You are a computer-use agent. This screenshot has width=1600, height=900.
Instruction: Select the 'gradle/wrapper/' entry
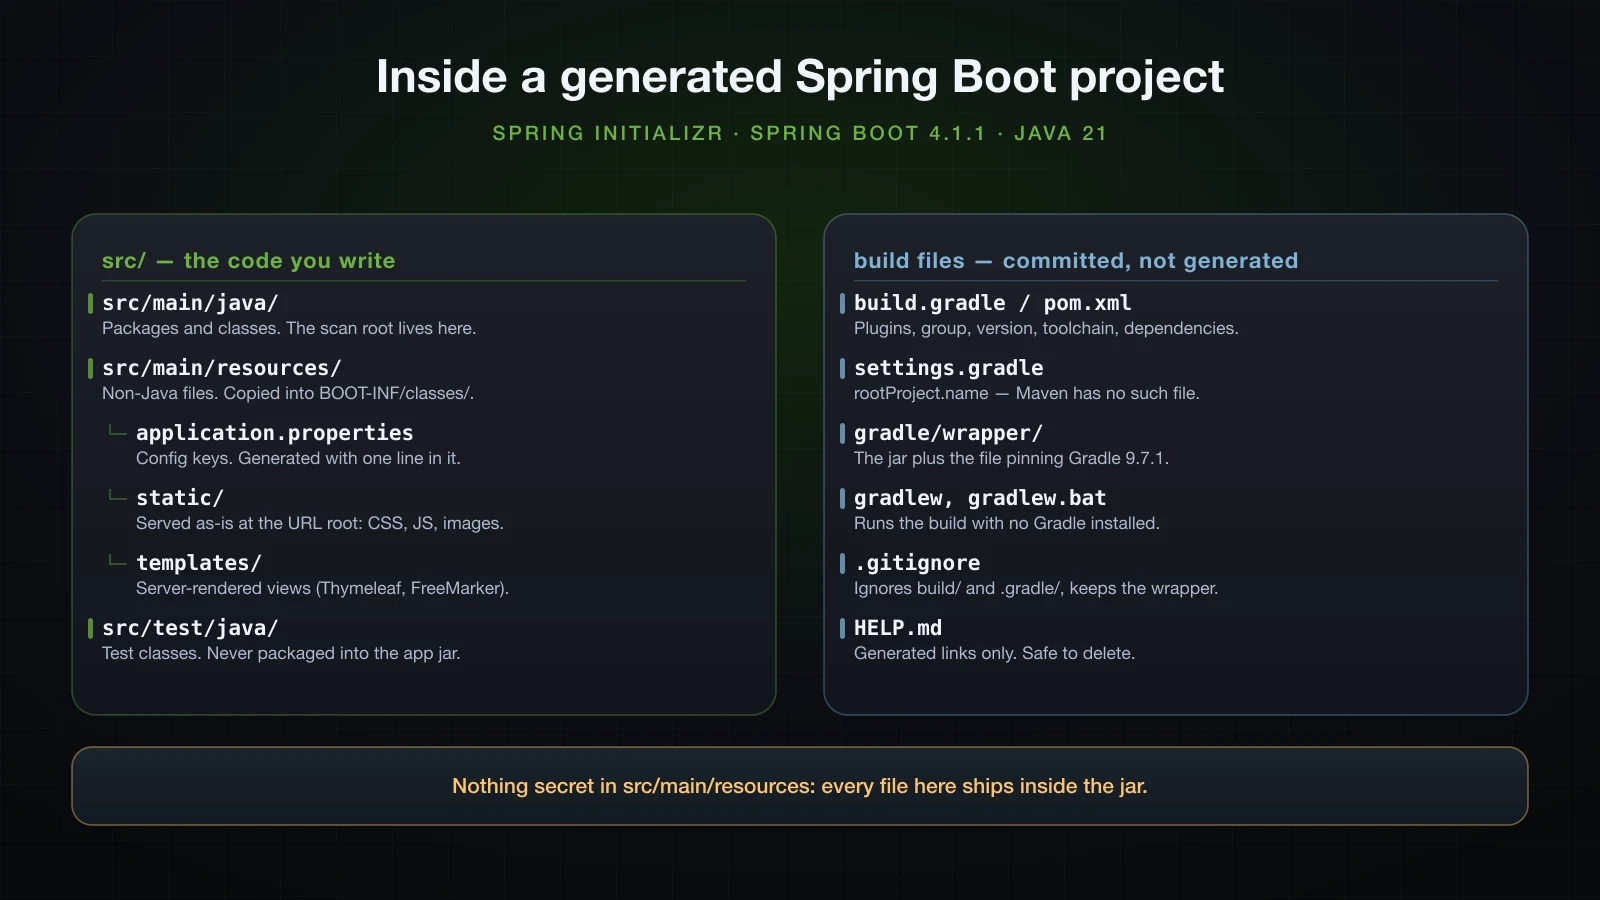[949, 433]
